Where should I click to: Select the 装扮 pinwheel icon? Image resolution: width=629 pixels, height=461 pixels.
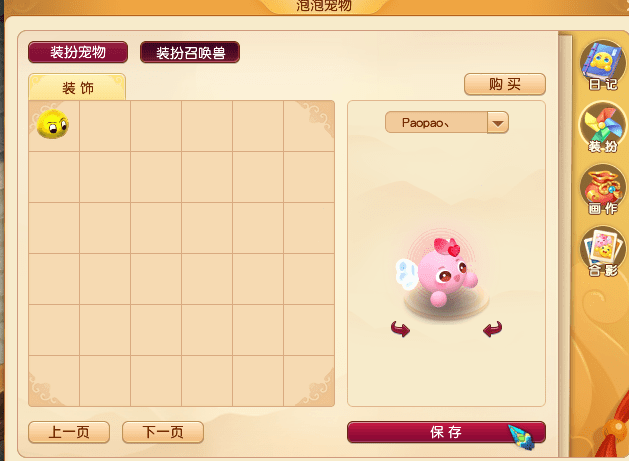603,128
